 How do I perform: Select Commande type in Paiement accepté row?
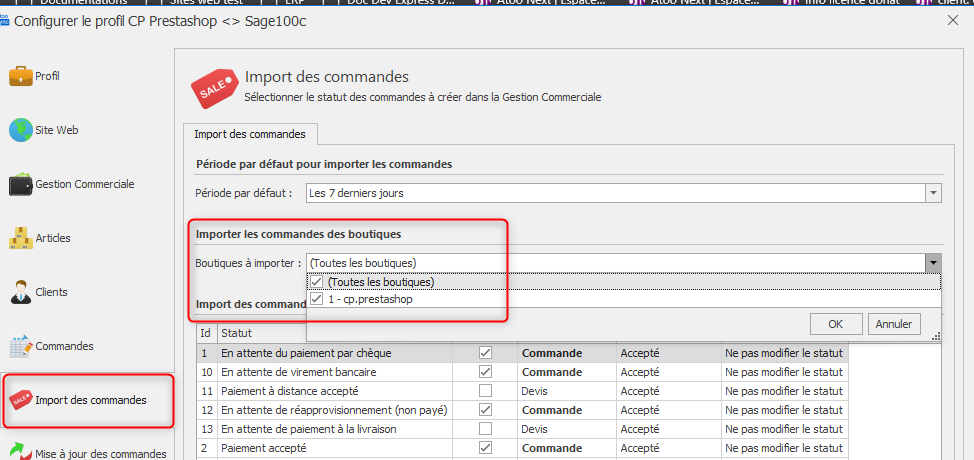point(567,448)
